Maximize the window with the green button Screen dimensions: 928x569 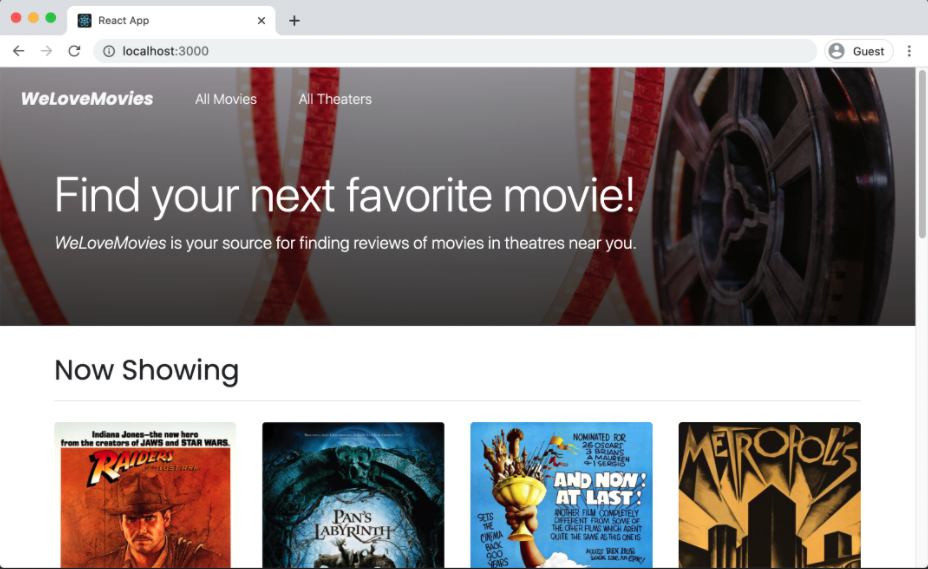click(x=51, y=18)
